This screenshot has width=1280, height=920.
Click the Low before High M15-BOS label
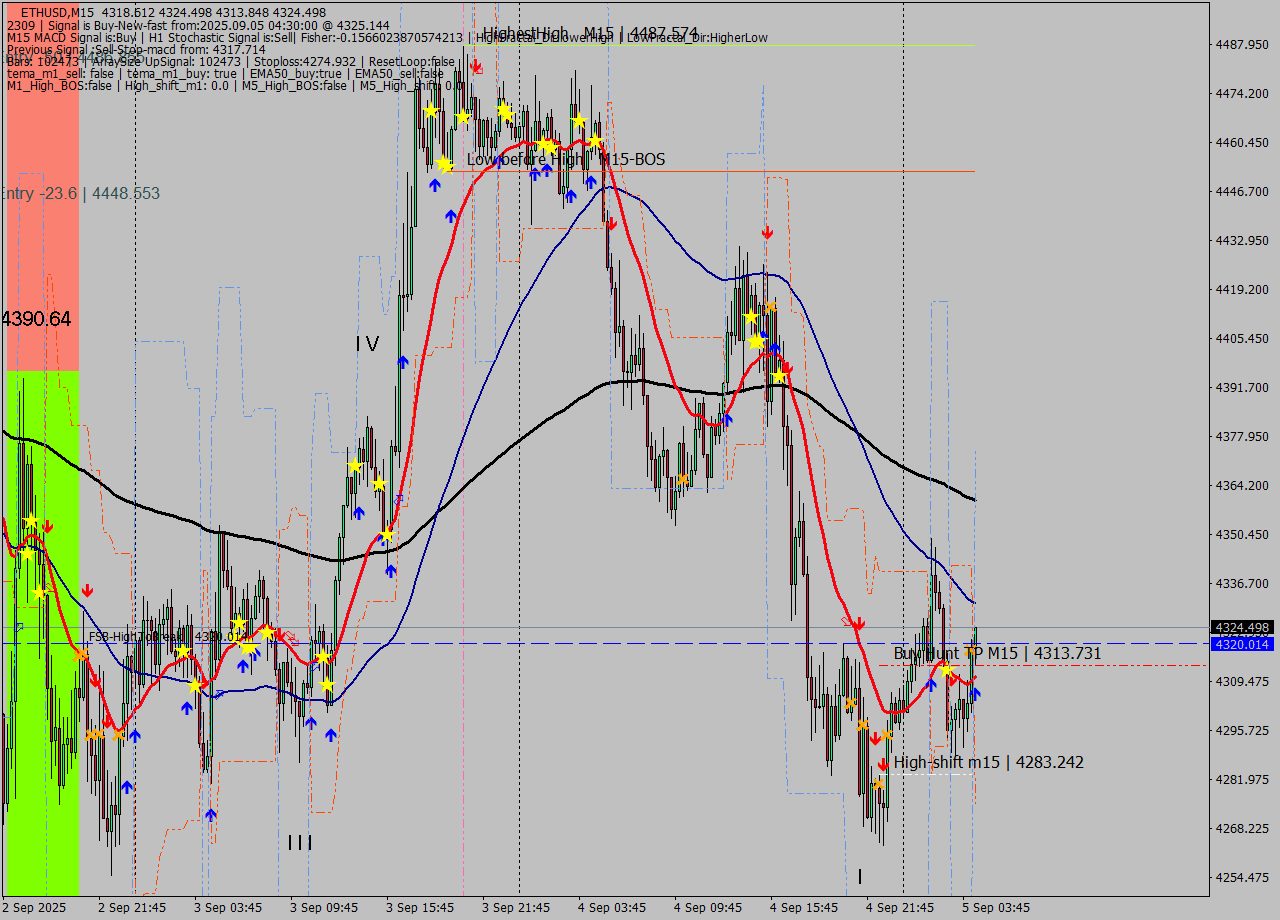click(566, 159)
